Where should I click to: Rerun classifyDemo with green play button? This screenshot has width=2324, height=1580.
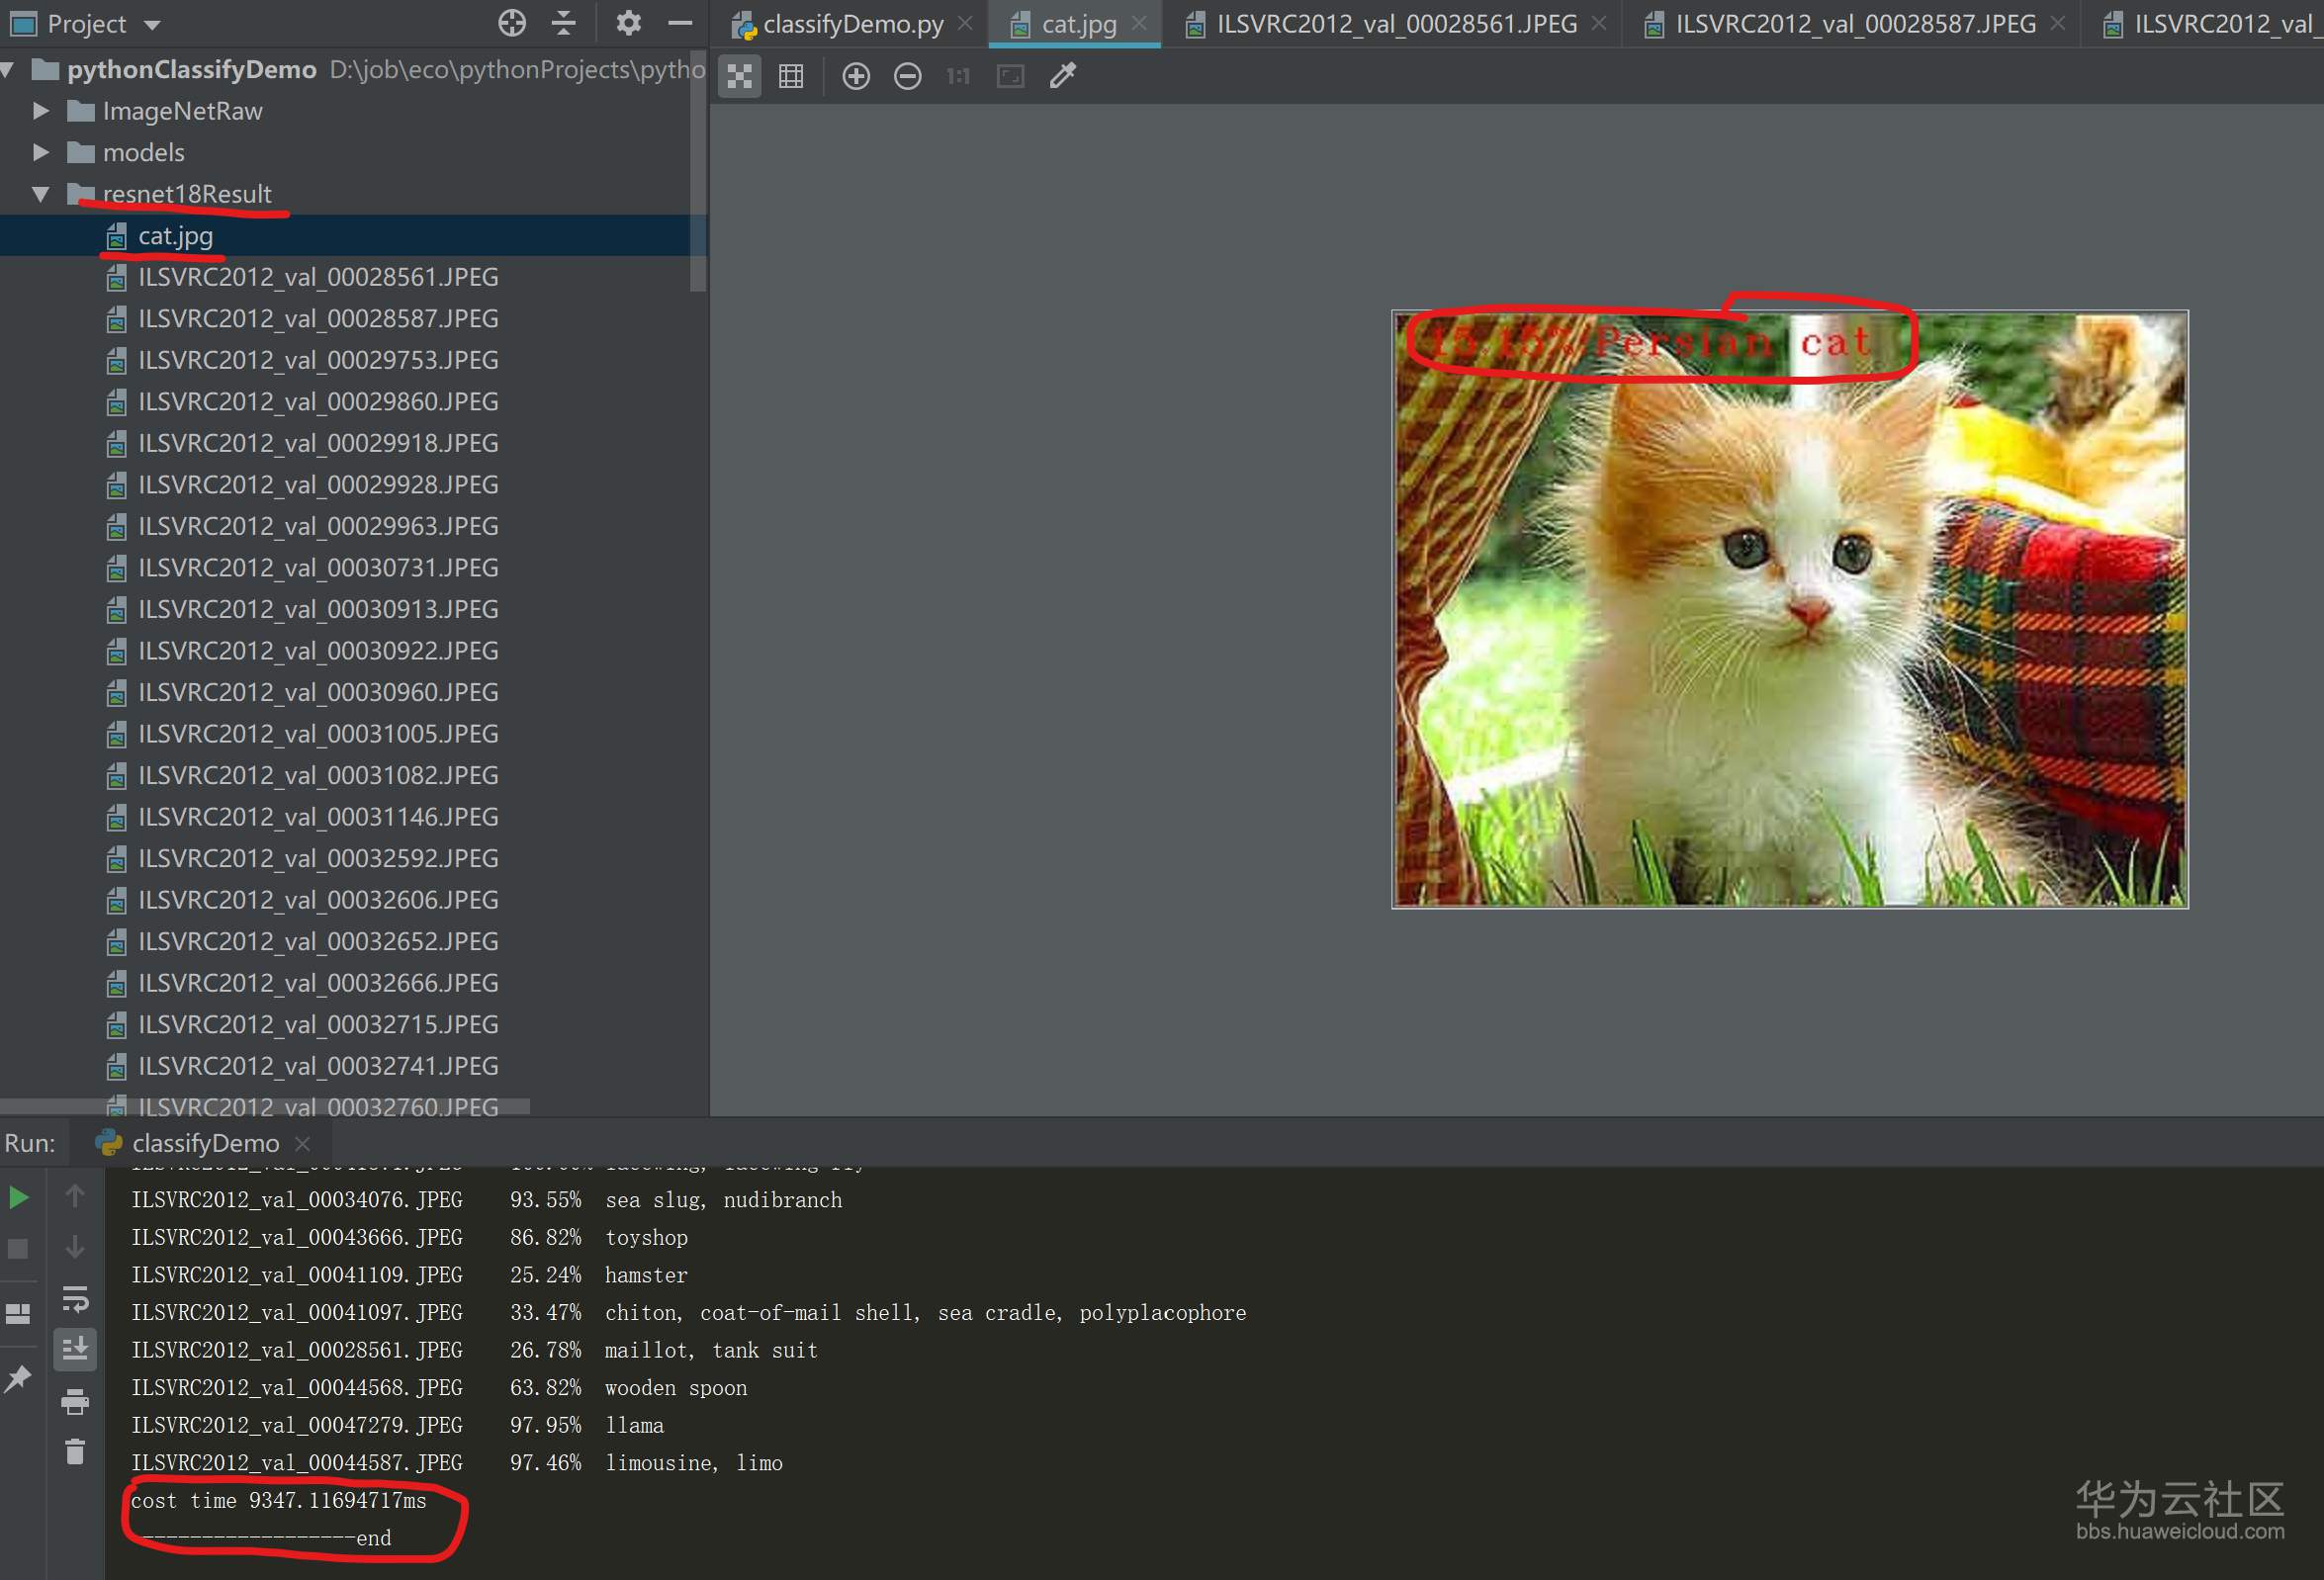tap(19, 1197)
